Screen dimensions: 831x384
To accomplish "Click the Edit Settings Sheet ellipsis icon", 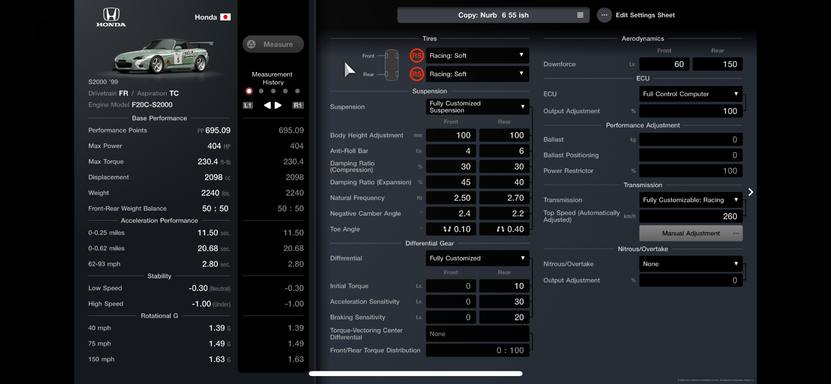I will pyautogui.click(x=604, y=15).
